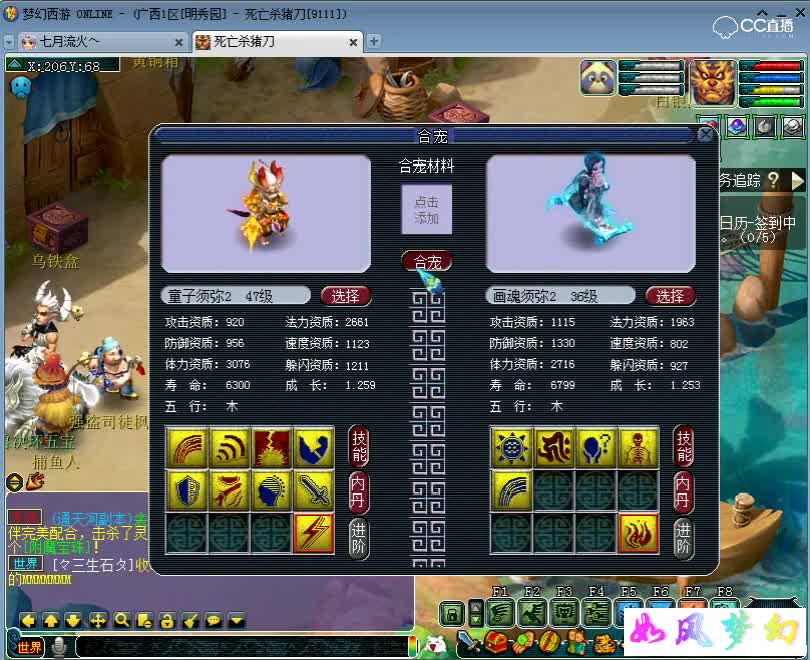Screen dimensions: 810x660
Task: Select the right pet's sun wheel skill icon
Action: pos(511,447)
